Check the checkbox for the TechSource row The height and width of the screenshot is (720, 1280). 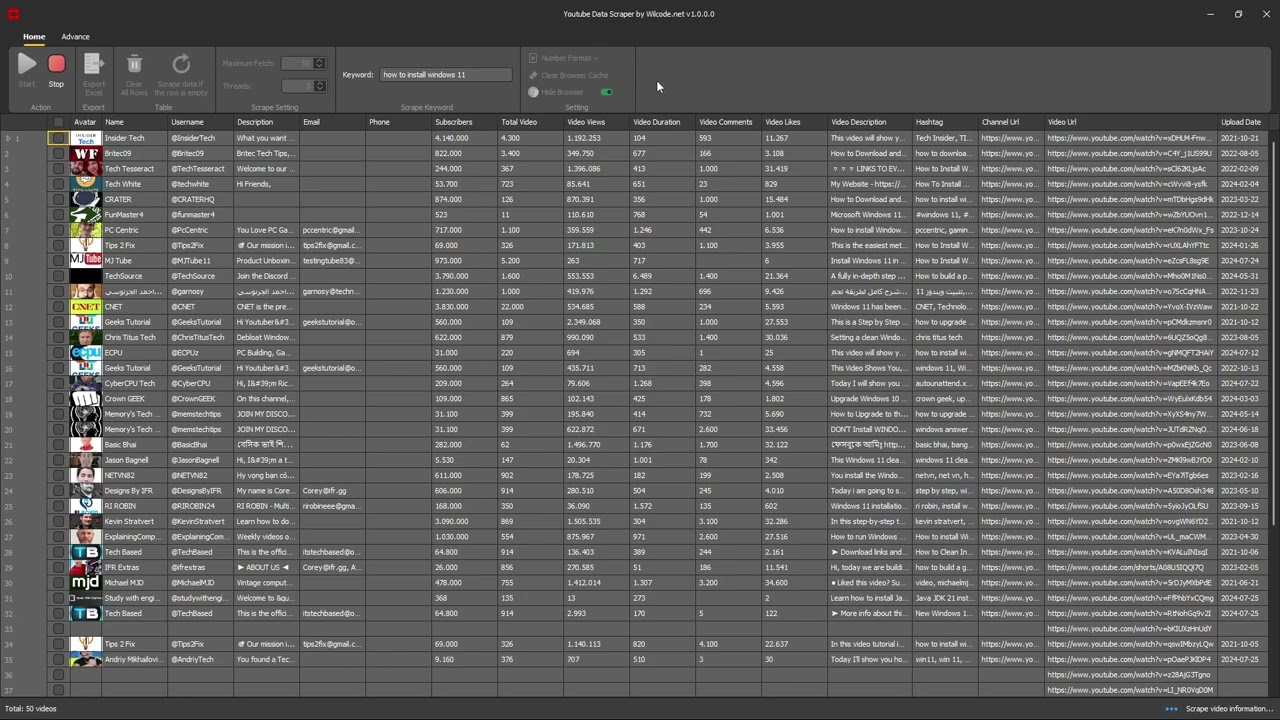[58, 276]
